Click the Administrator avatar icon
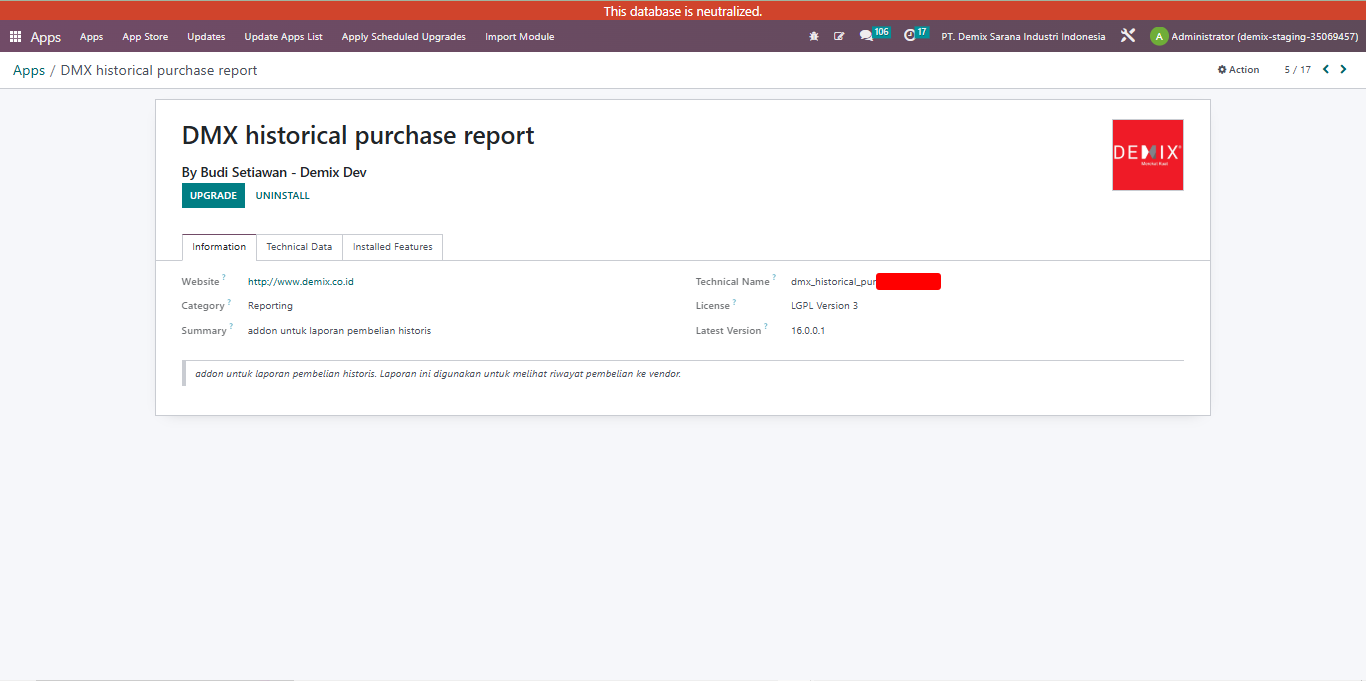This screenshot has height=681, width=1366. coord(1159,37)
